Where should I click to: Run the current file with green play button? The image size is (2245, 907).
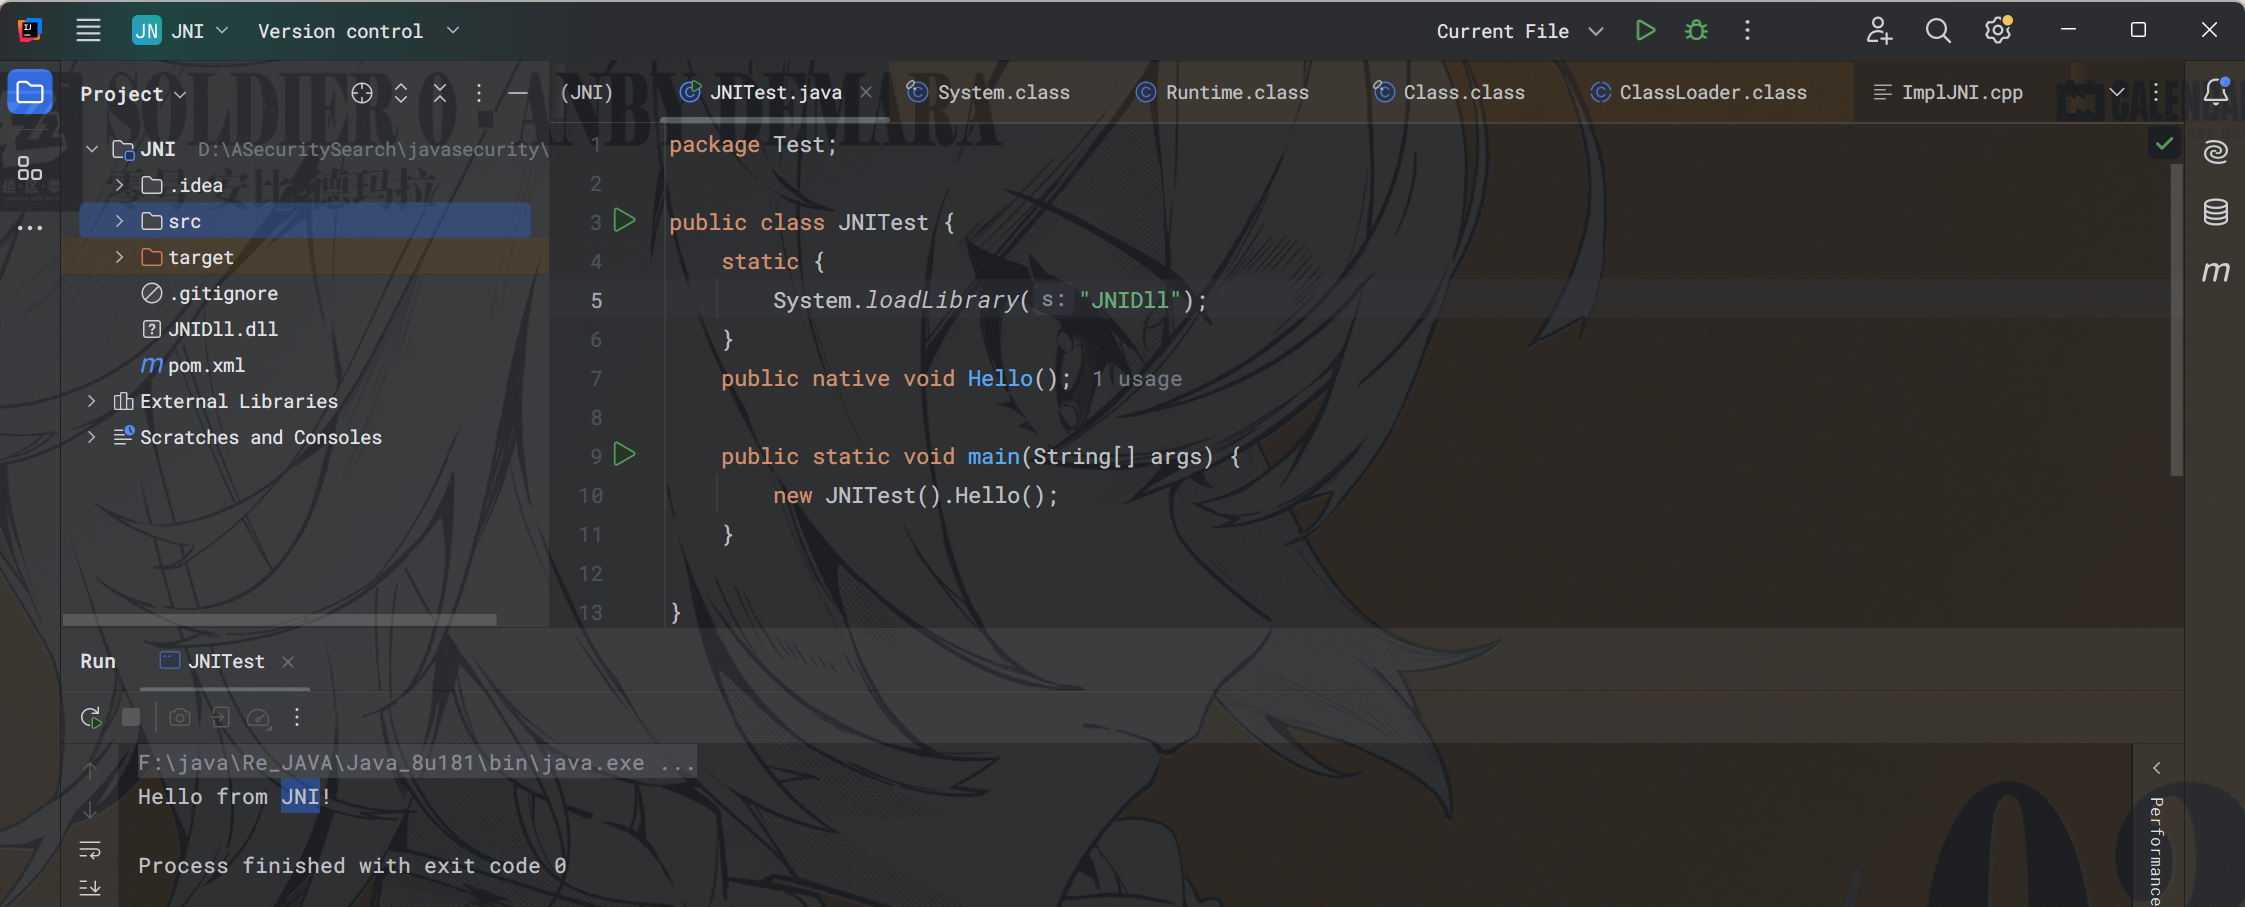click(x=1645, y=30)
